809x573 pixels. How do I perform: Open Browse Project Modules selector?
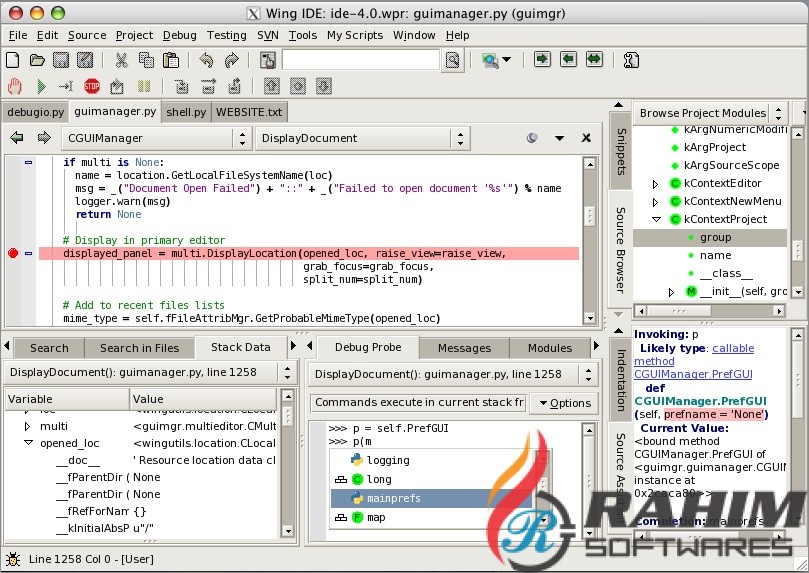click(711, 113)
